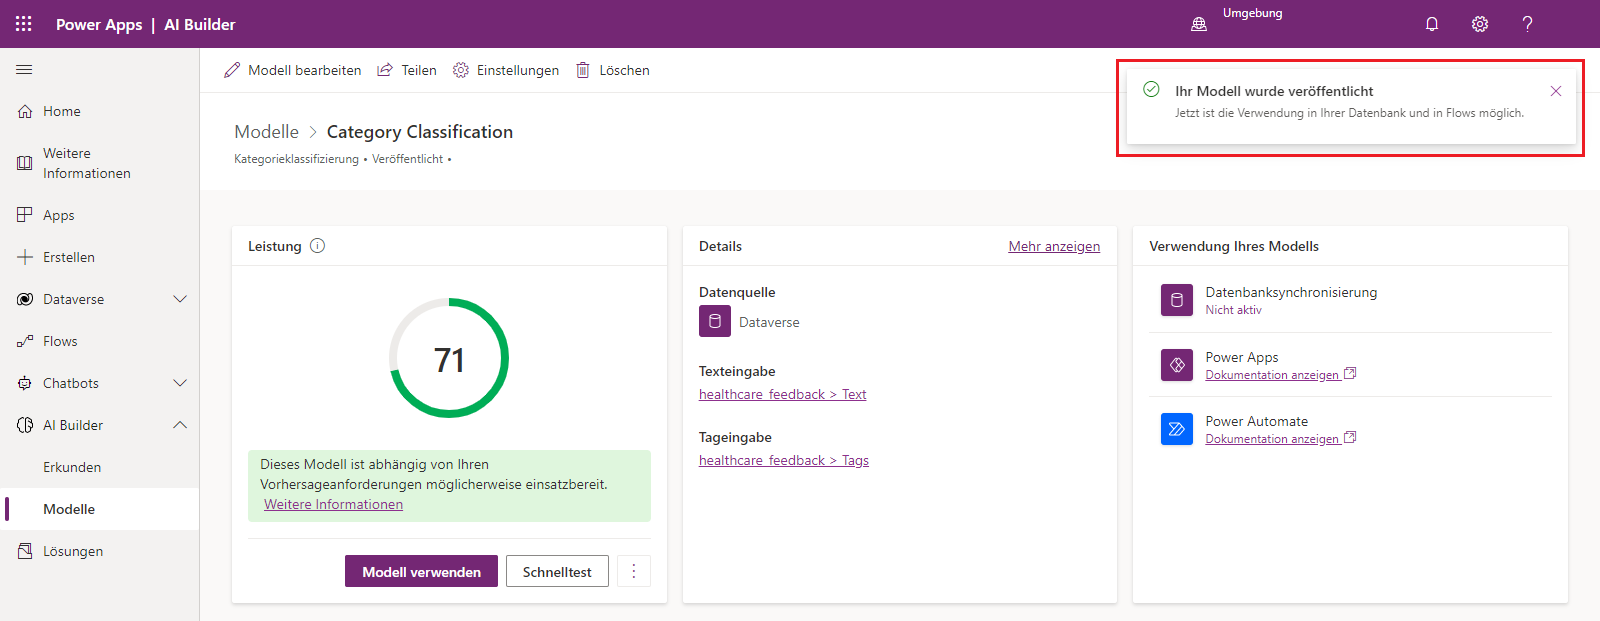Click the Erstellen plus icon
This screenshot has width=1600, height=621.
25,257
